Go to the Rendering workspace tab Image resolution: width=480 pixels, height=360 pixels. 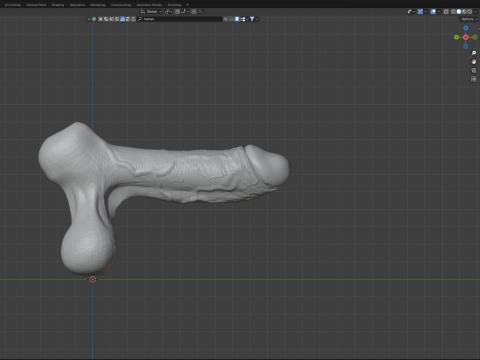(98, 5)
